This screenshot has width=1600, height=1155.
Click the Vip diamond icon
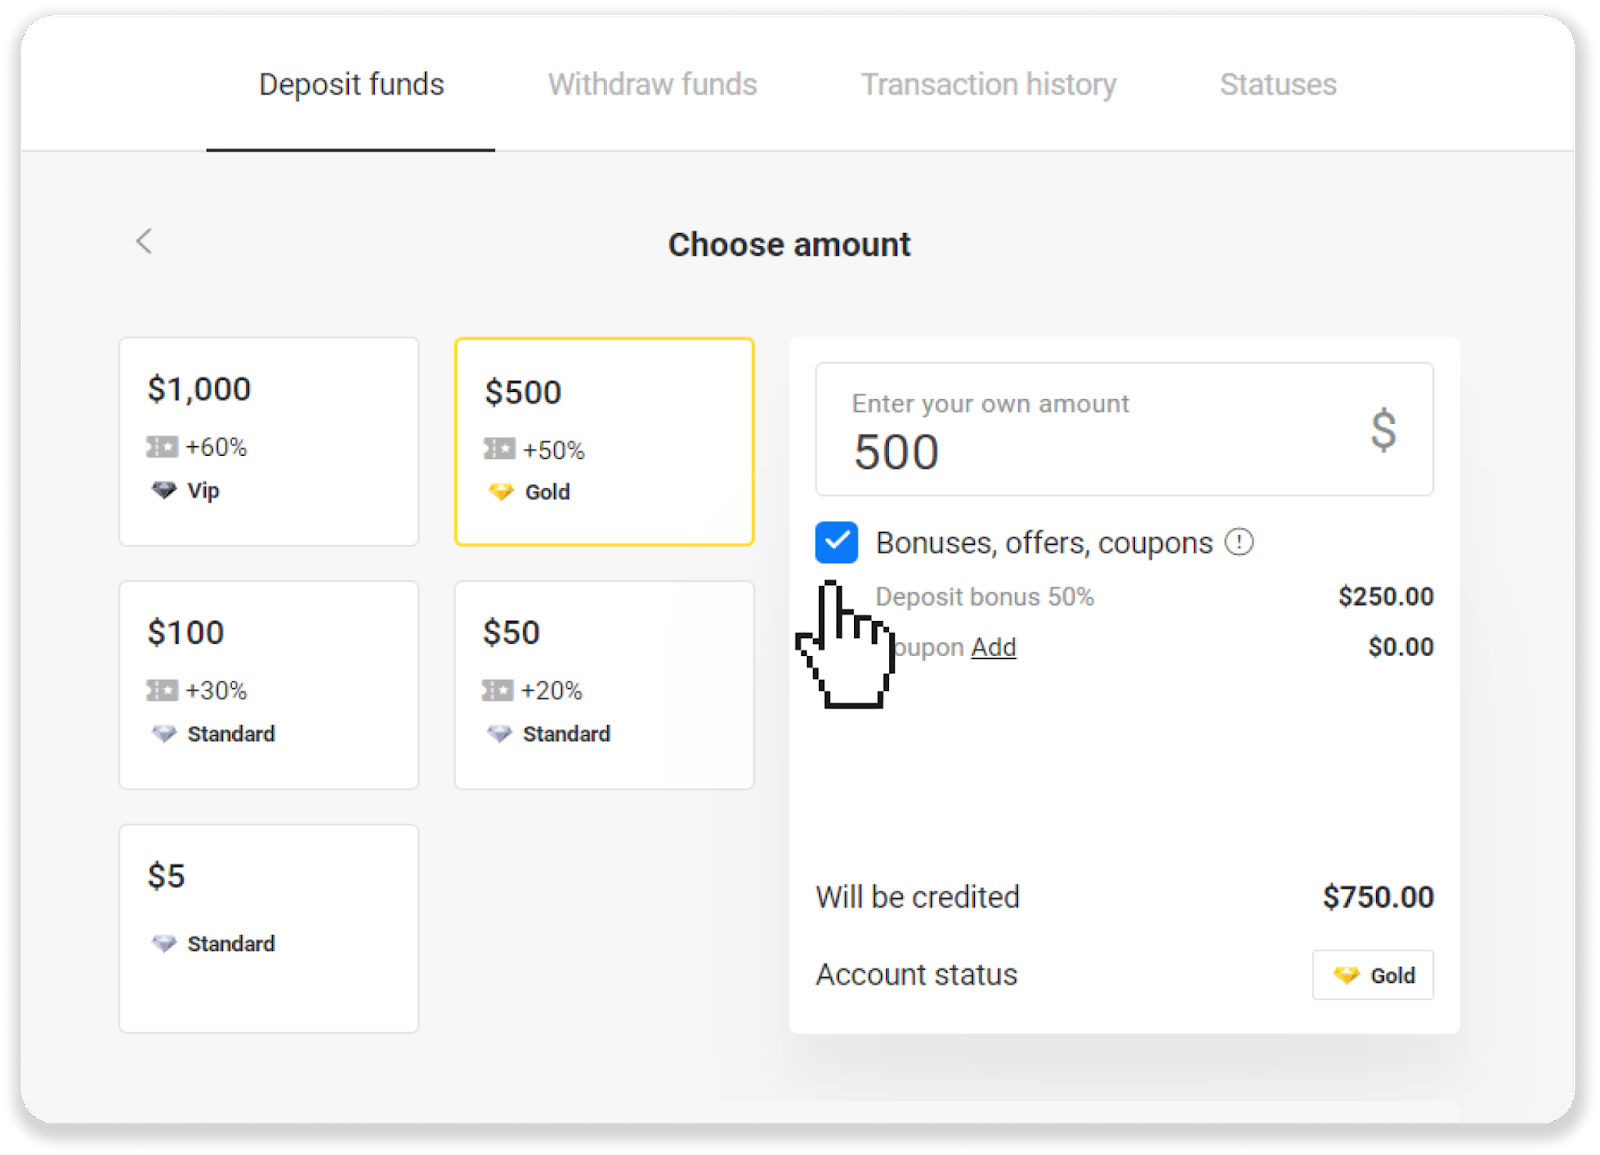tap(164, 490)
